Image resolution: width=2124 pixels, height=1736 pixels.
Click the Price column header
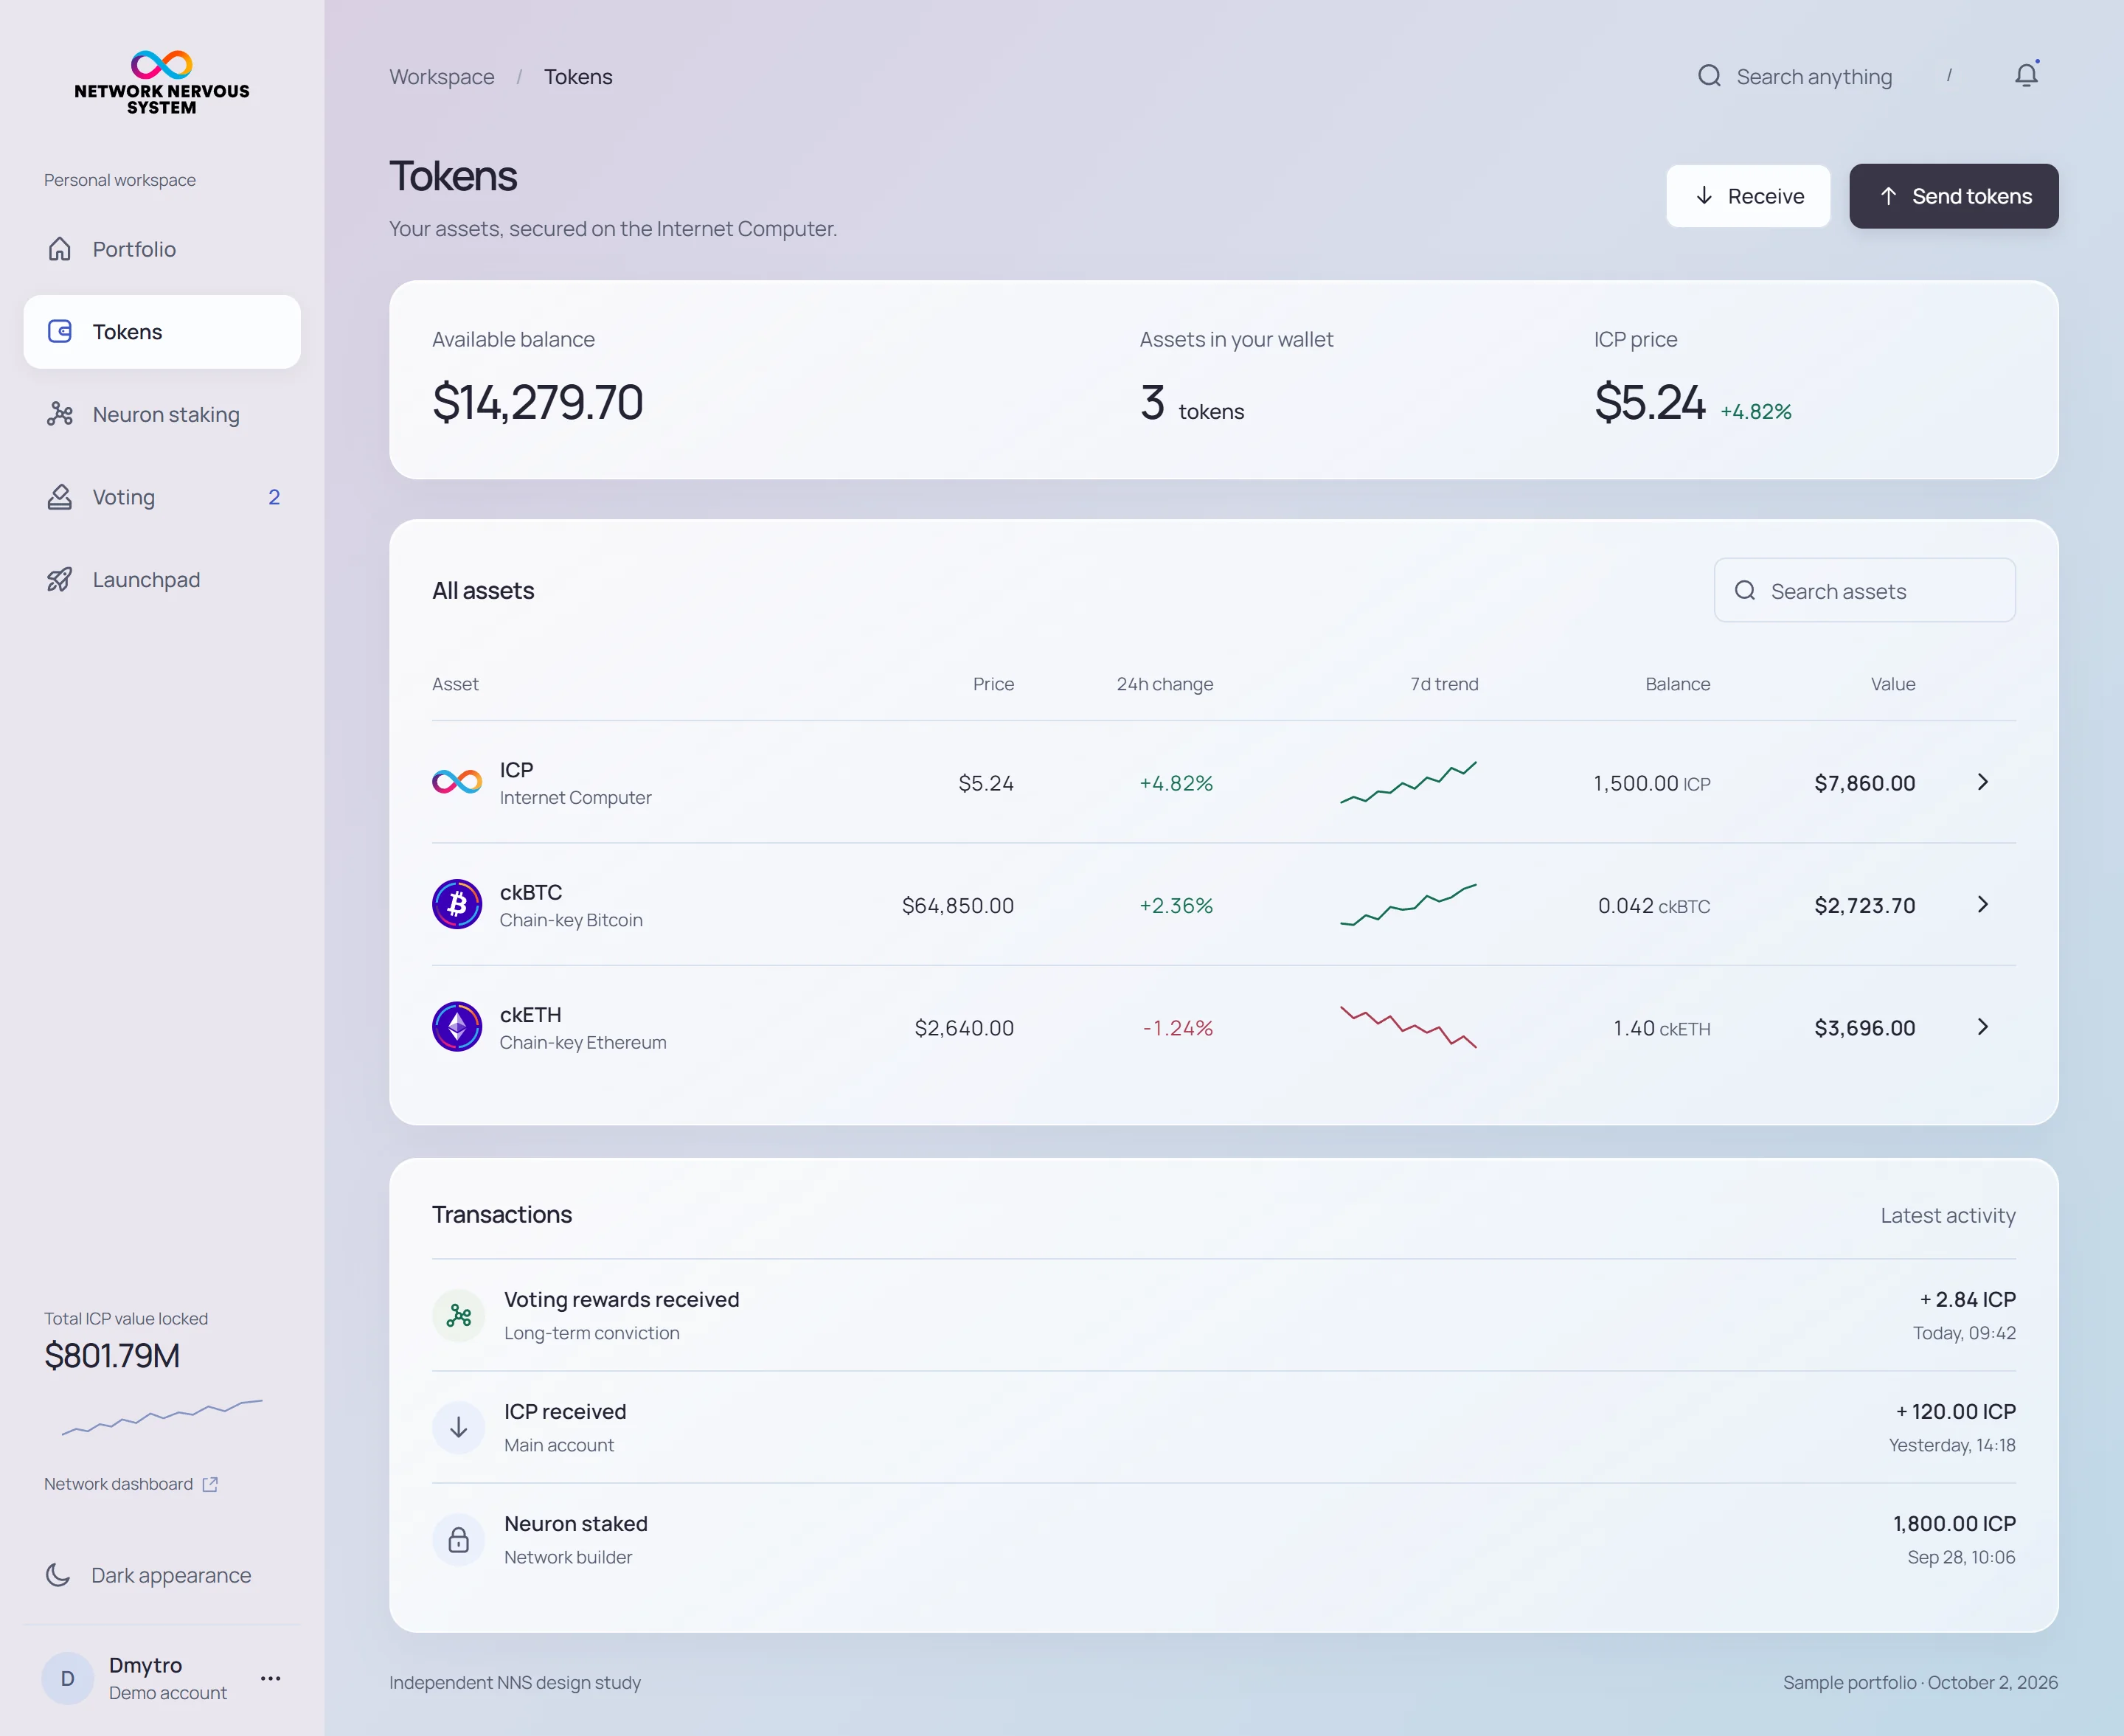[x=993, y=684]
